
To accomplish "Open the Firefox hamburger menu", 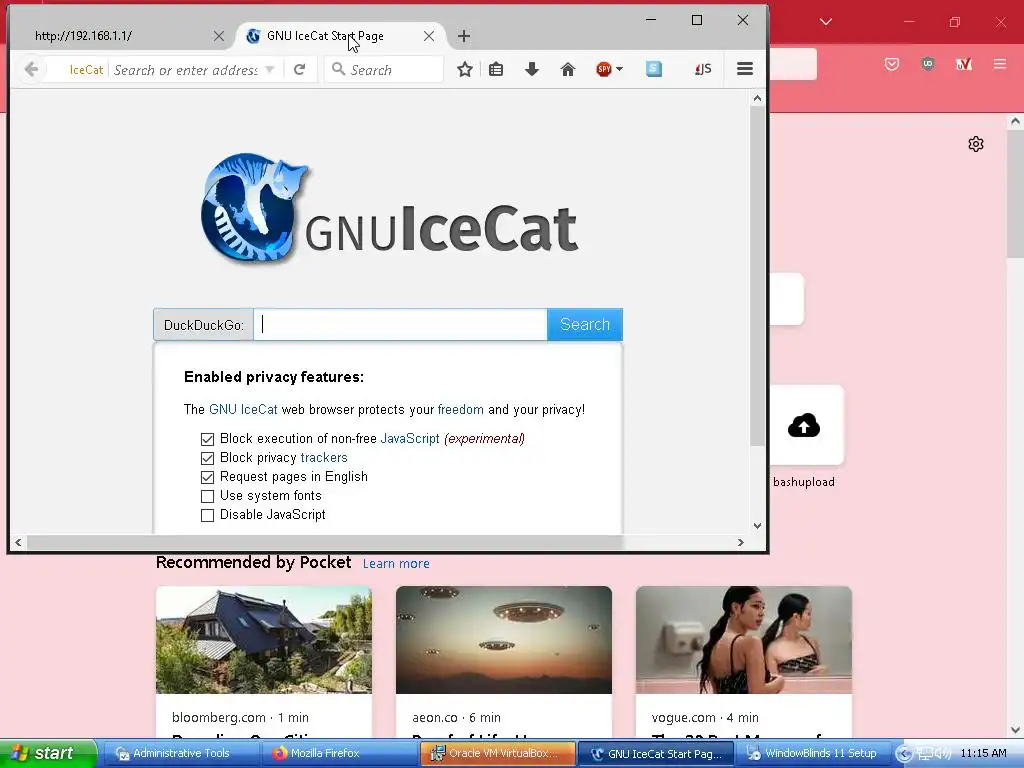I will [1000, 64].
